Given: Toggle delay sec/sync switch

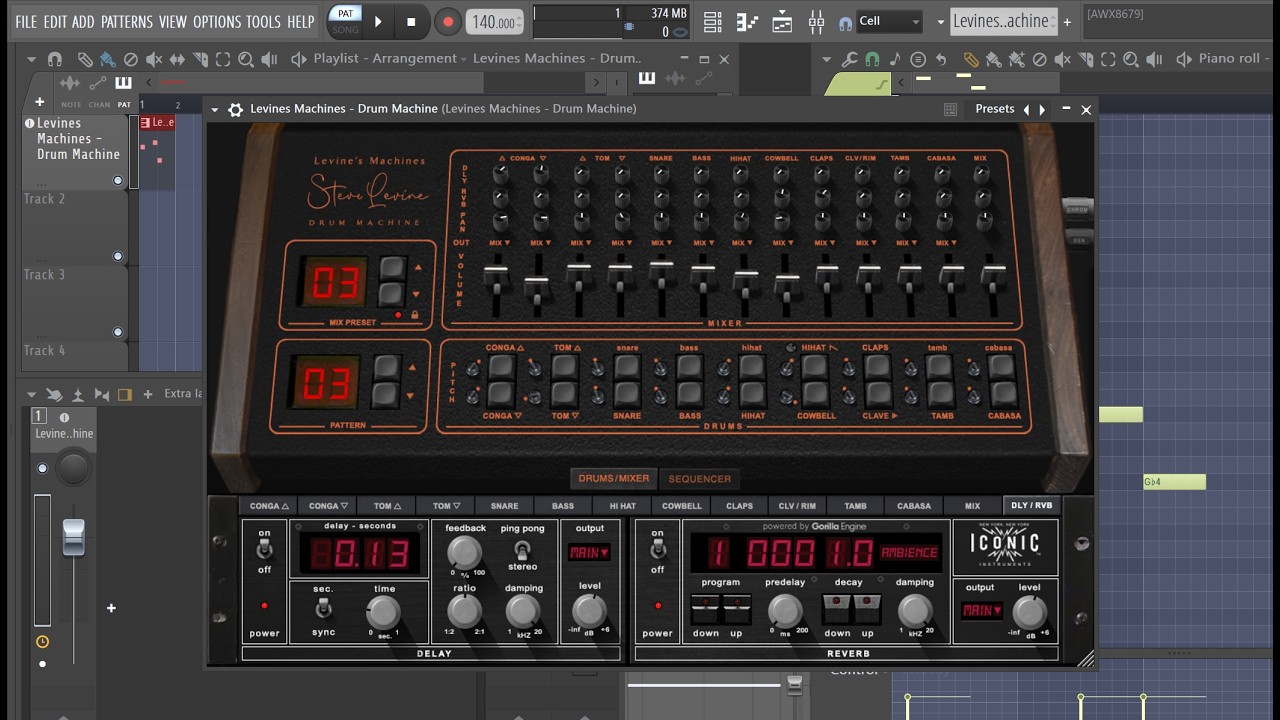Looking at the screenshot, I should pyautogui.click(x=323, y=609).
